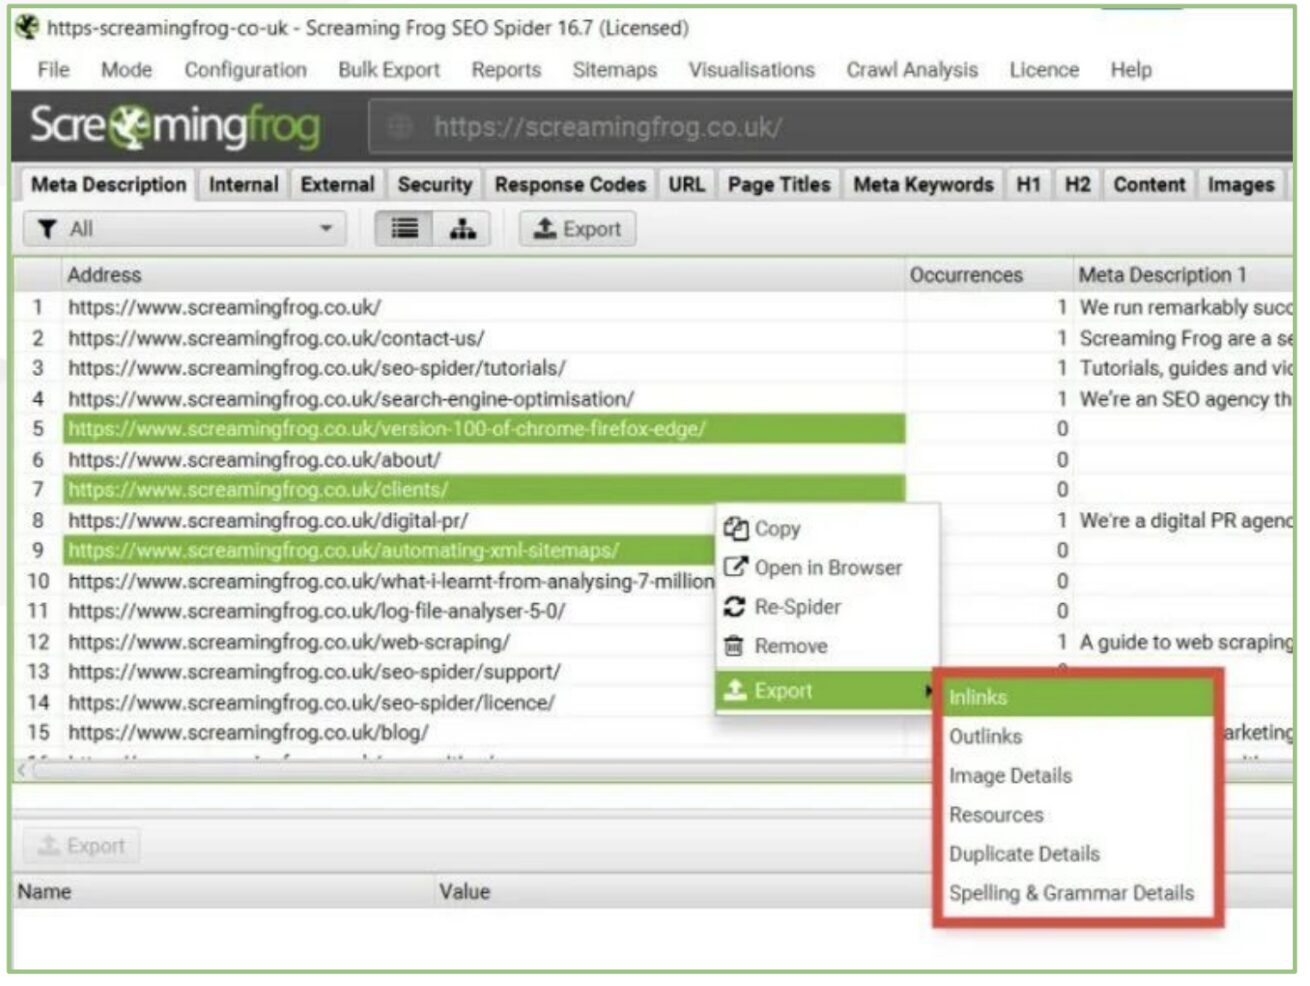Open the Mode menu
This screenshot has width=1310, height=986.
[126, 70]
